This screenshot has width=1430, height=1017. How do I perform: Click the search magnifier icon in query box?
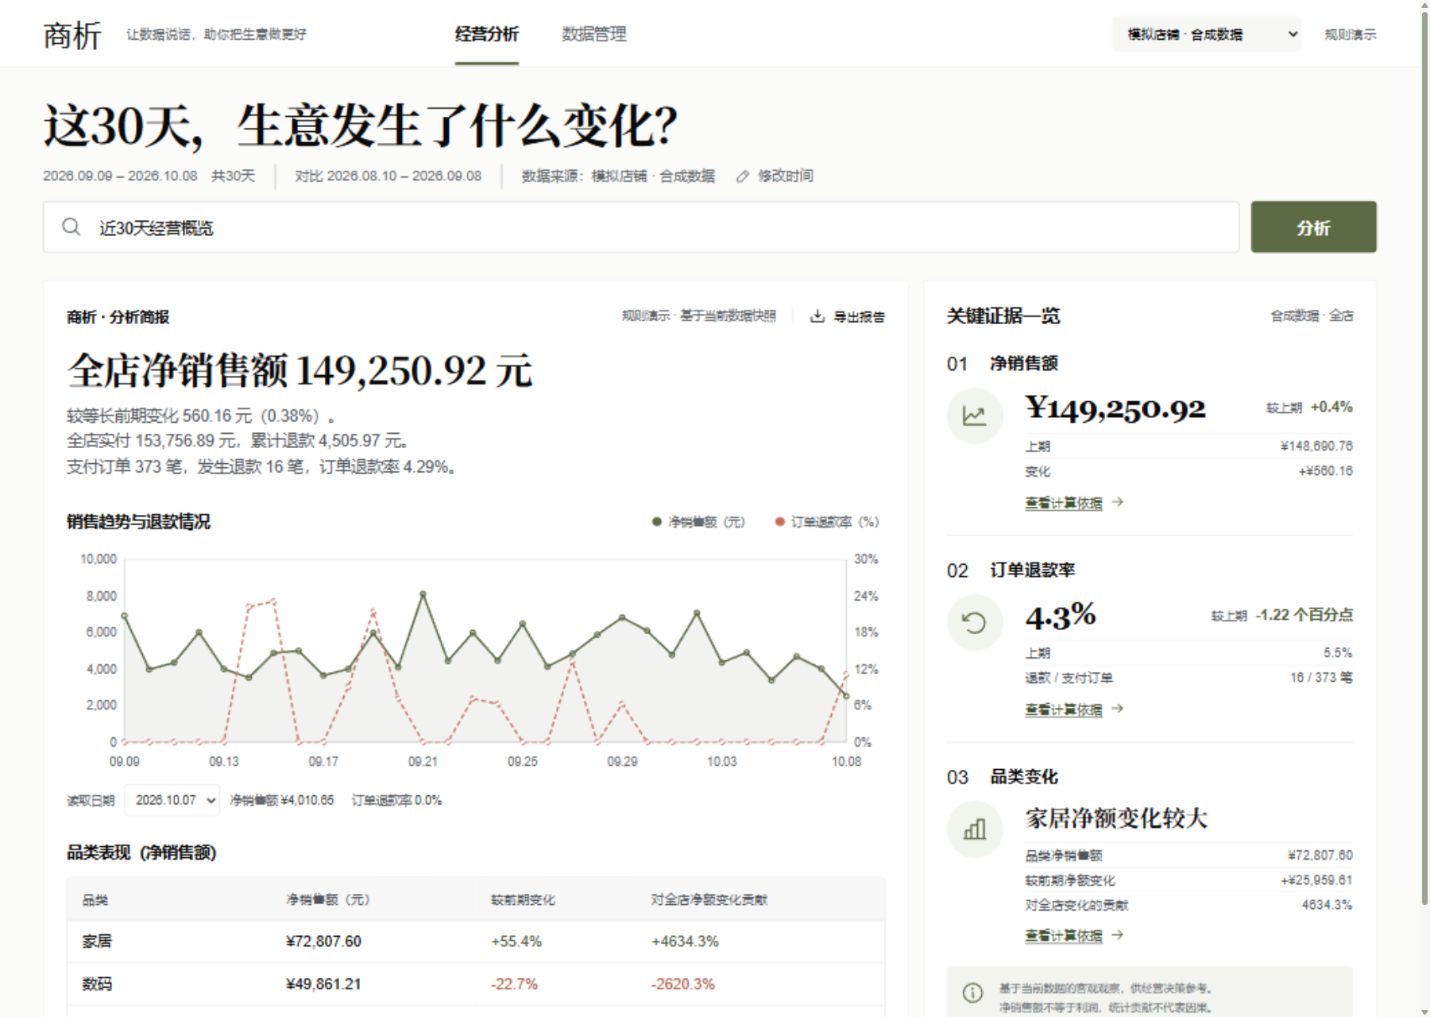pyautogui.click(x=71, y=227)
